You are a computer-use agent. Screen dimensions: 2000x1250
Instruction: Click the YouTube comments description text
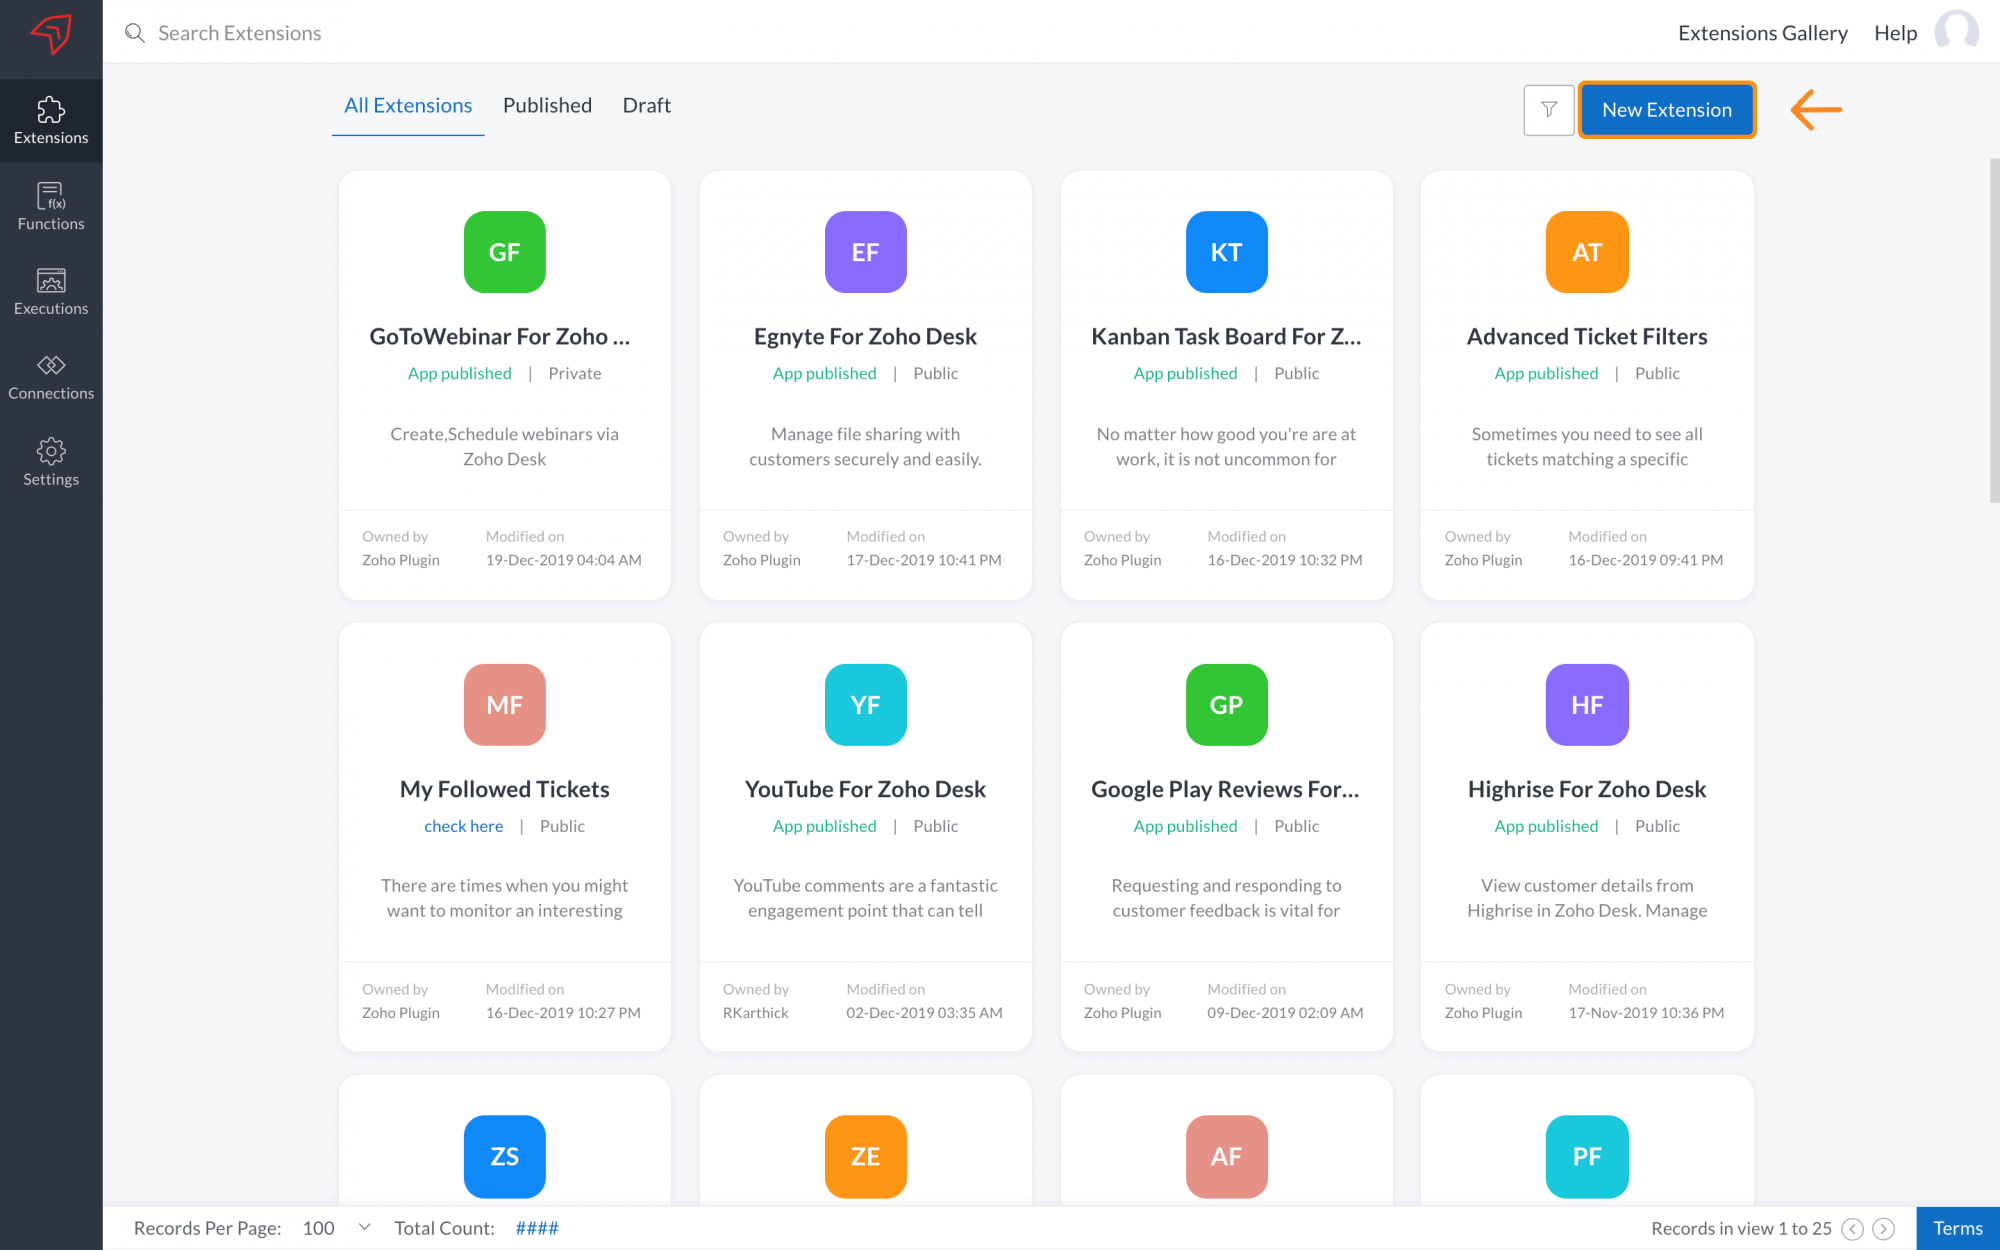[x=865, y=898]
